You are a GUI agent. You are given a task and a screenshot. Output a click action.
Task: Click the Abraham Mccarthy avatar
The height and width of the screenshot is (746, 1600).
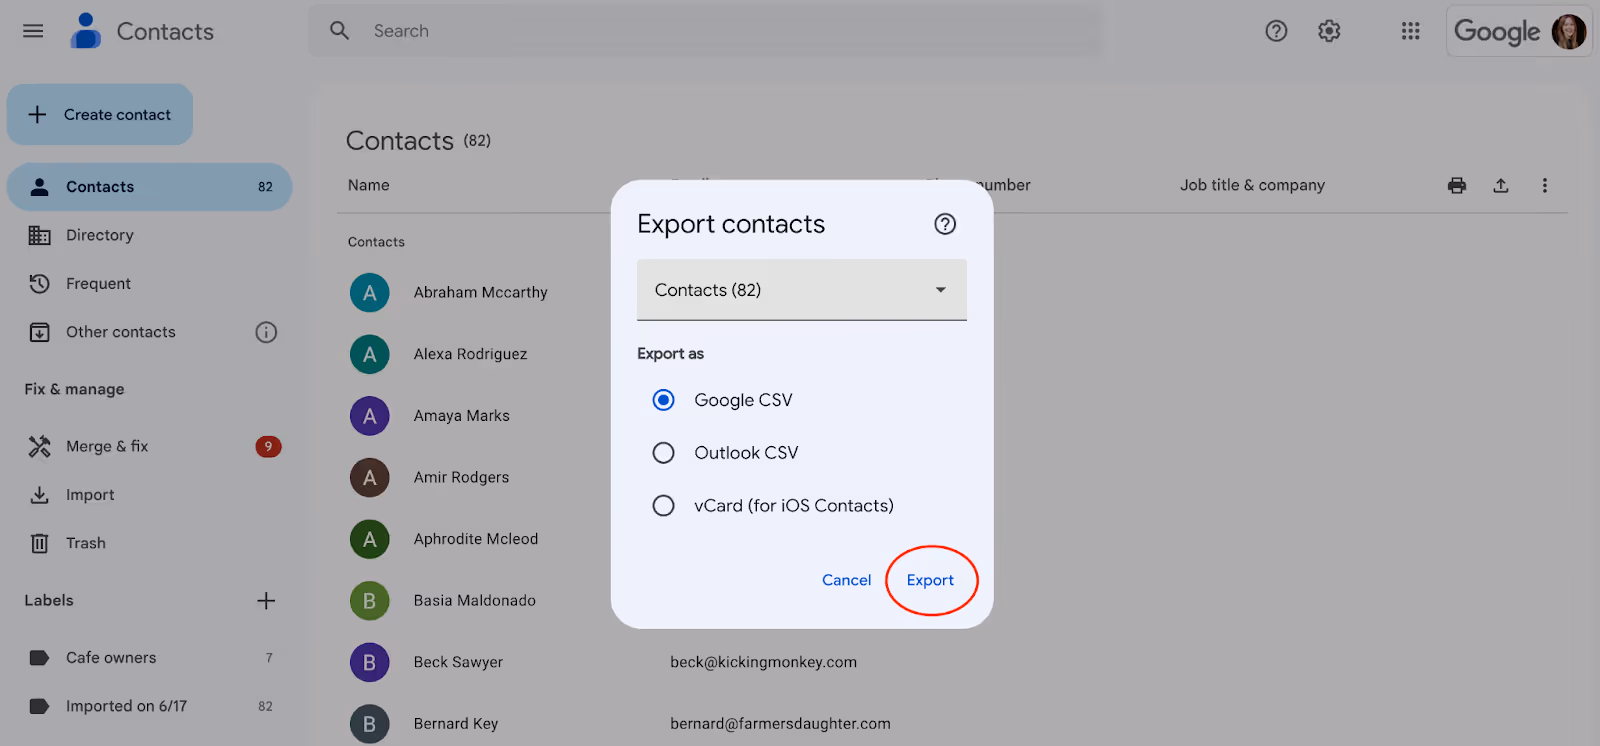click(370, 293)
